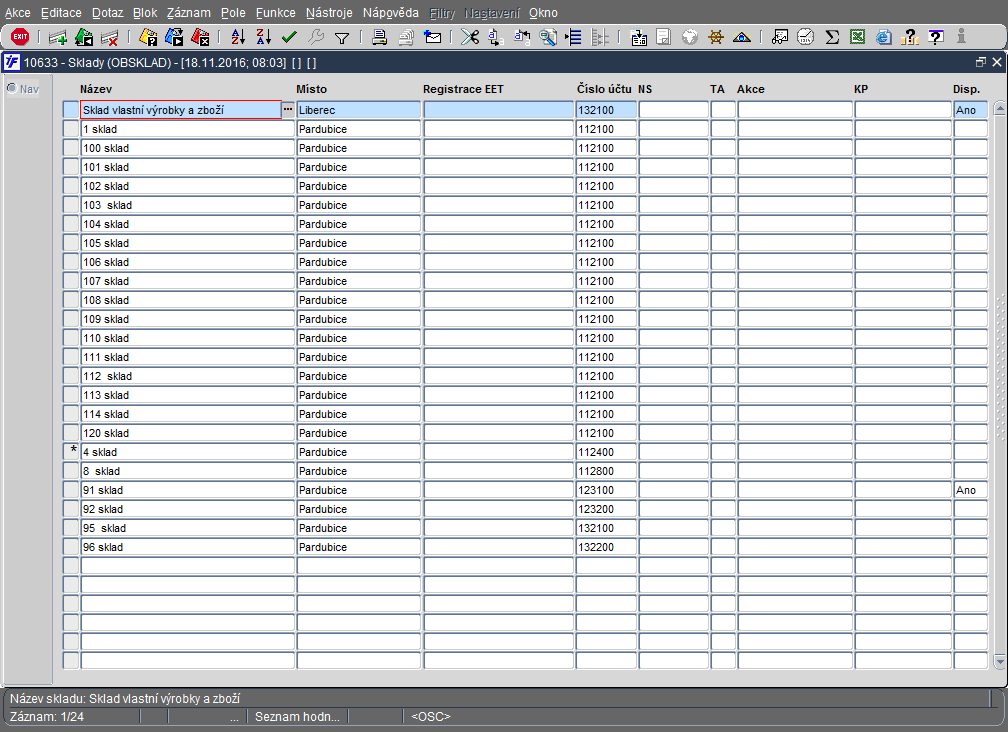Insert a new record with the green plus icon
1008x732 pixels.
coord(58,38)
